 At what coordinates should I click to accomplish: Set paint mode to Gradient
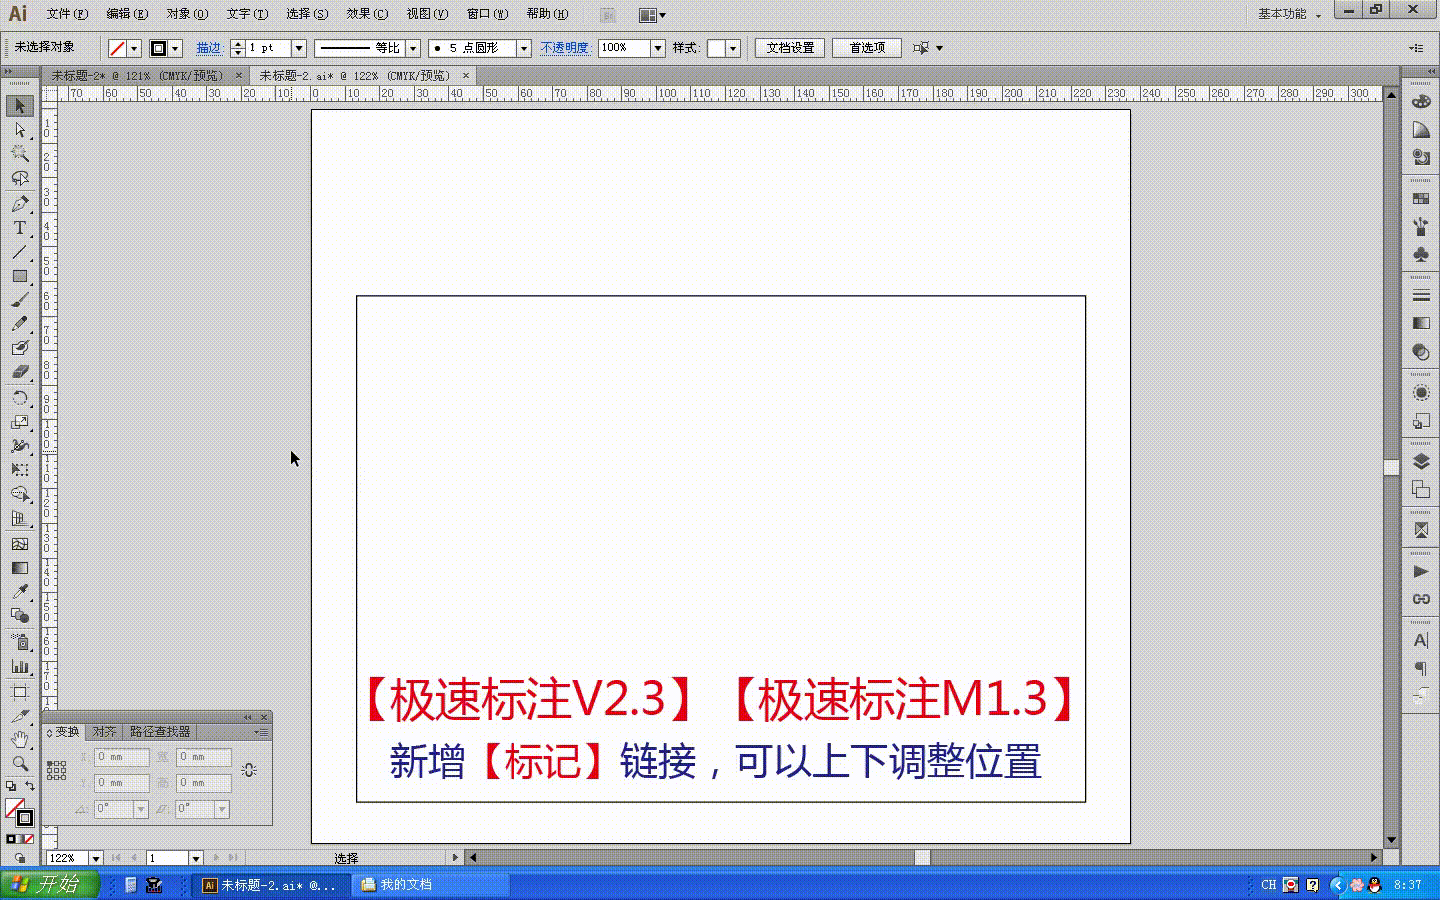tap(20, 839)
